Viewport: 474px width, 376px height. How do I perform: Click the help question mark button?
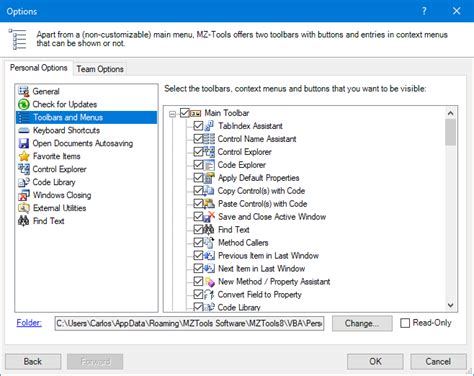point(424,11)
